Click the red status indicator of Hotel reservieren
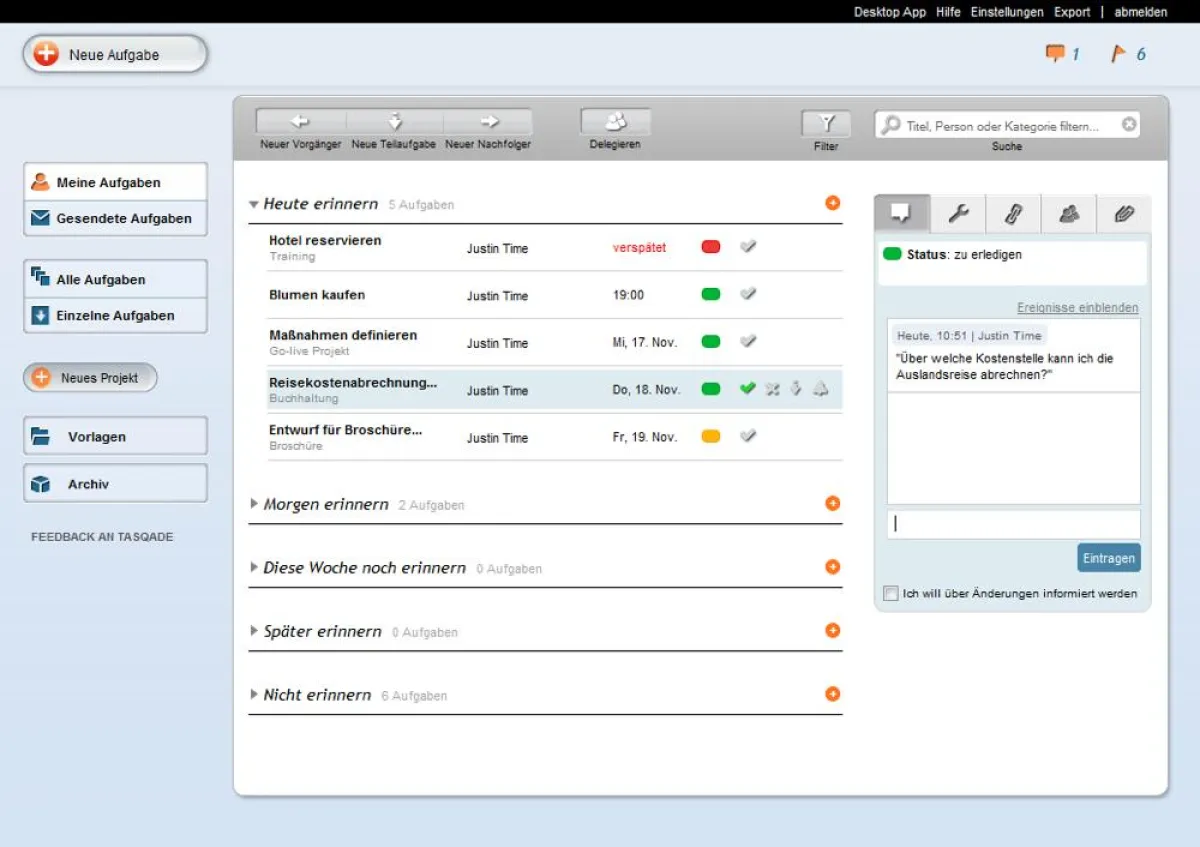The height and width of the screenshot is (847, 1200). (710, 246)
